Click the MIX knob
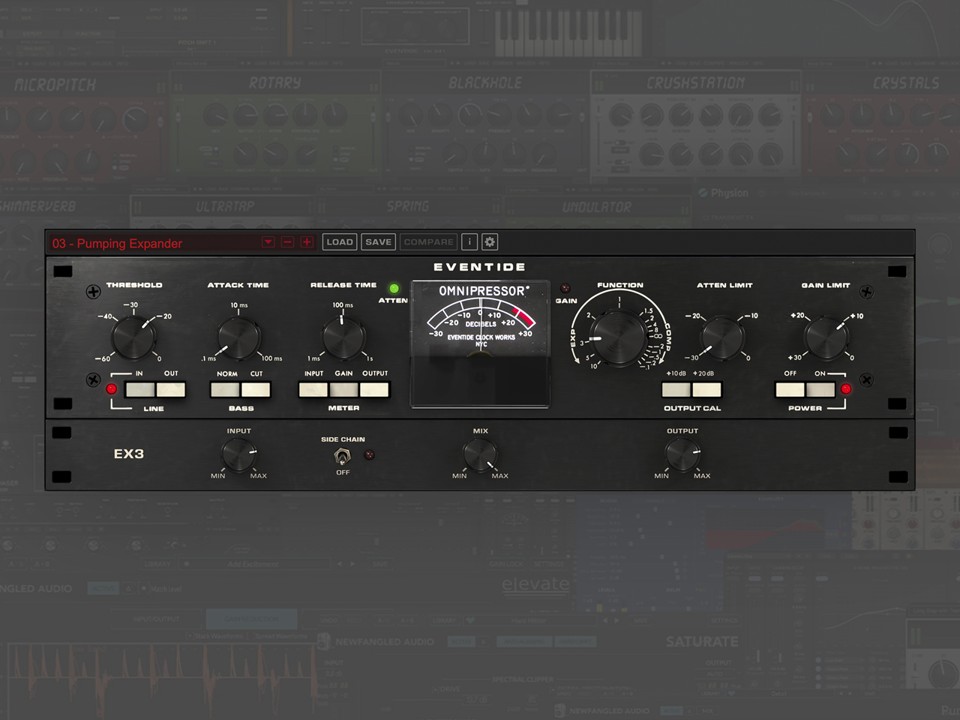The height and width of the screenshot is (720, 960). tap(480, 454)
